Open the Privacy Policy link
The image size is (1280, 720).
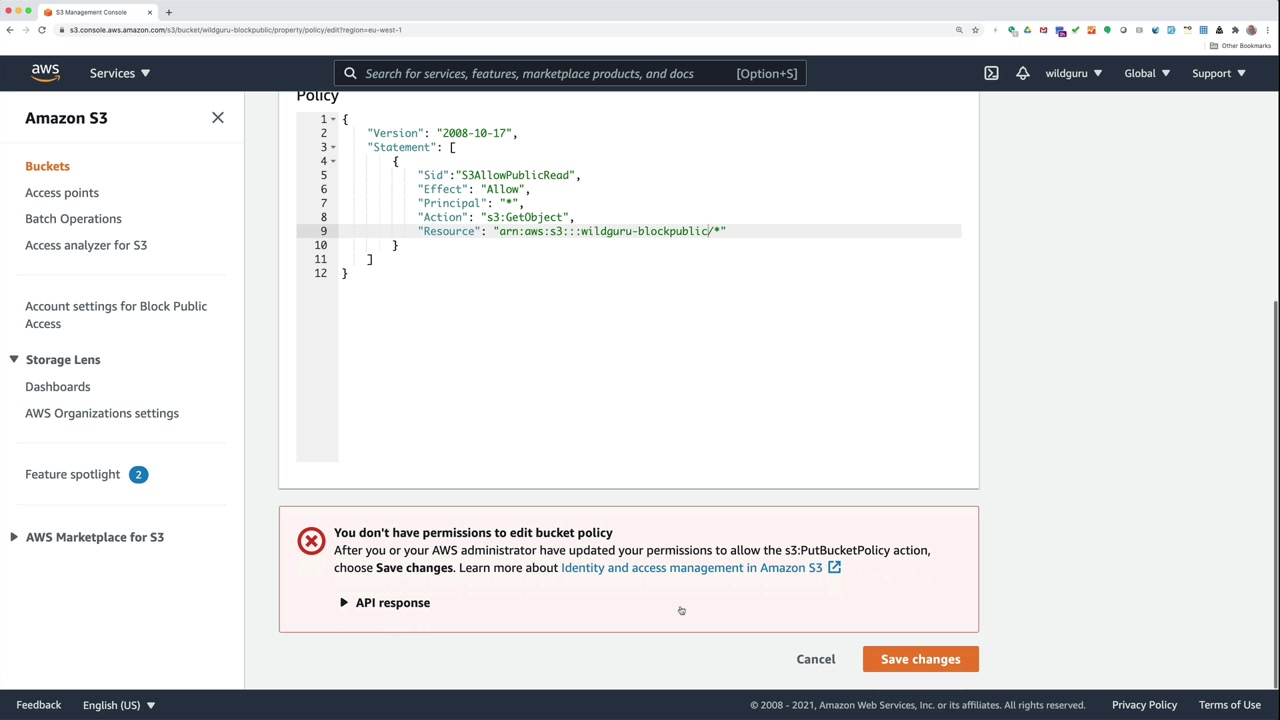pyautogui.click(x=1144, y=705)
